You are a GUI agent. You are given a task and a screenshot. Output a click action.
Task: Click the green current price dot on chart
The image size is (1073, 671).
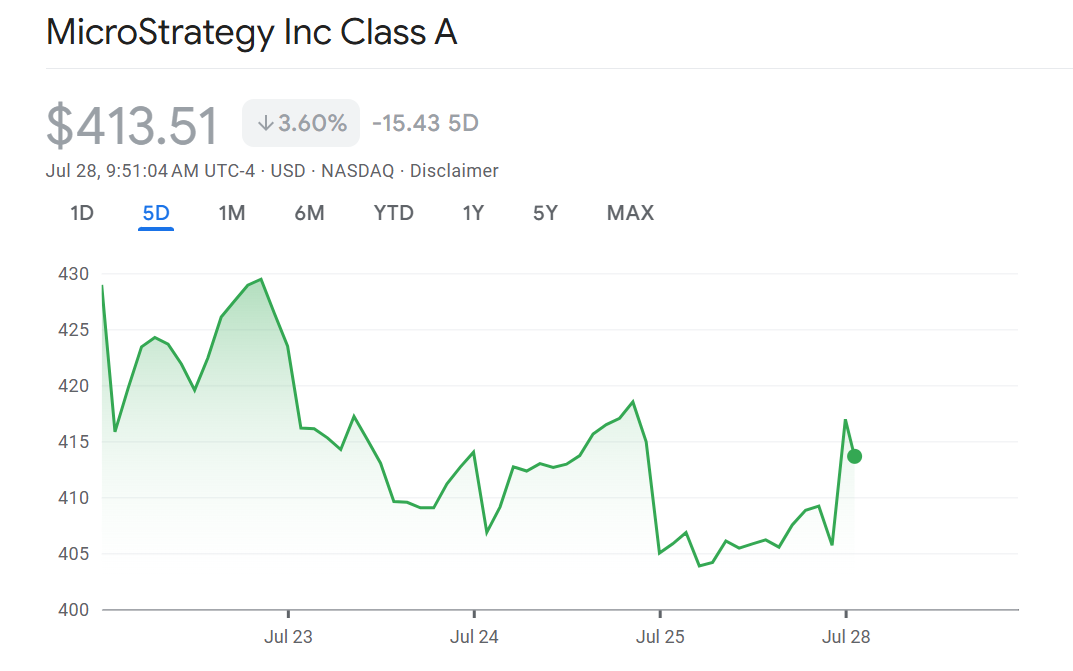coord(854,456)
